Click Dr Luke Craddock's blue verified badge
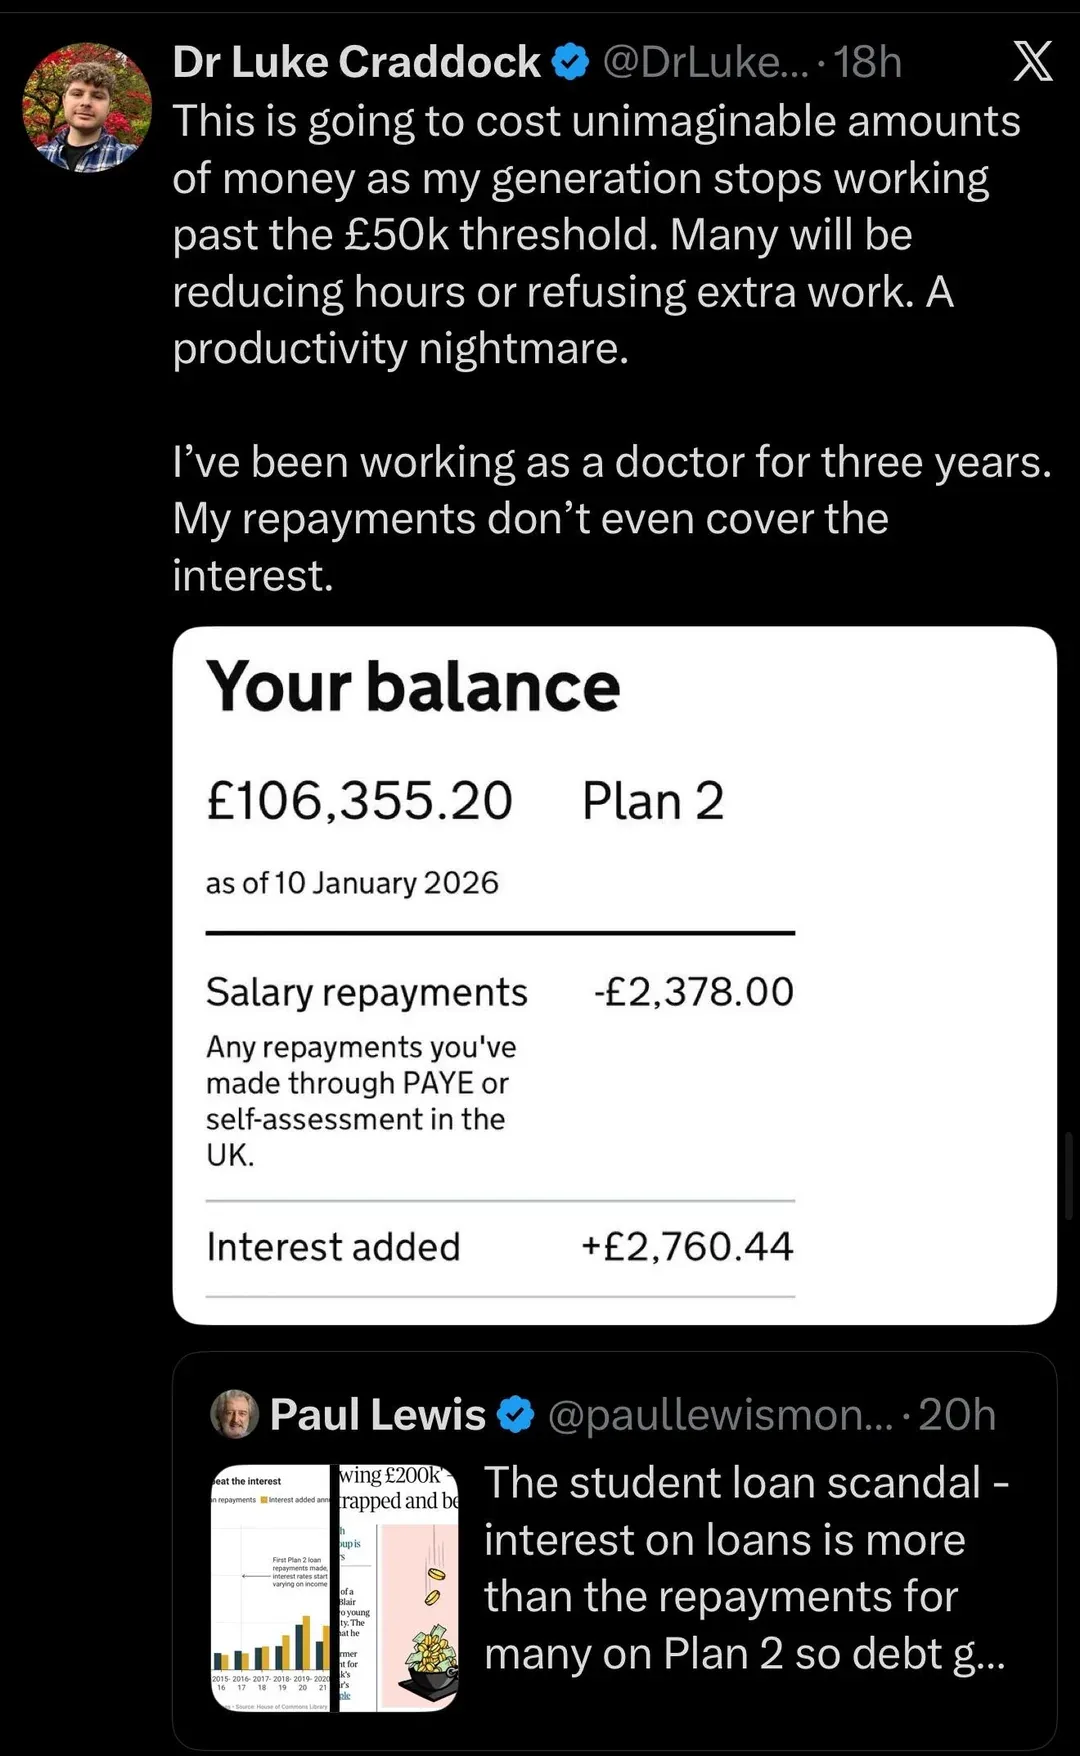This screenshot has height=1756, width=1080. click(x=570, y=62)
